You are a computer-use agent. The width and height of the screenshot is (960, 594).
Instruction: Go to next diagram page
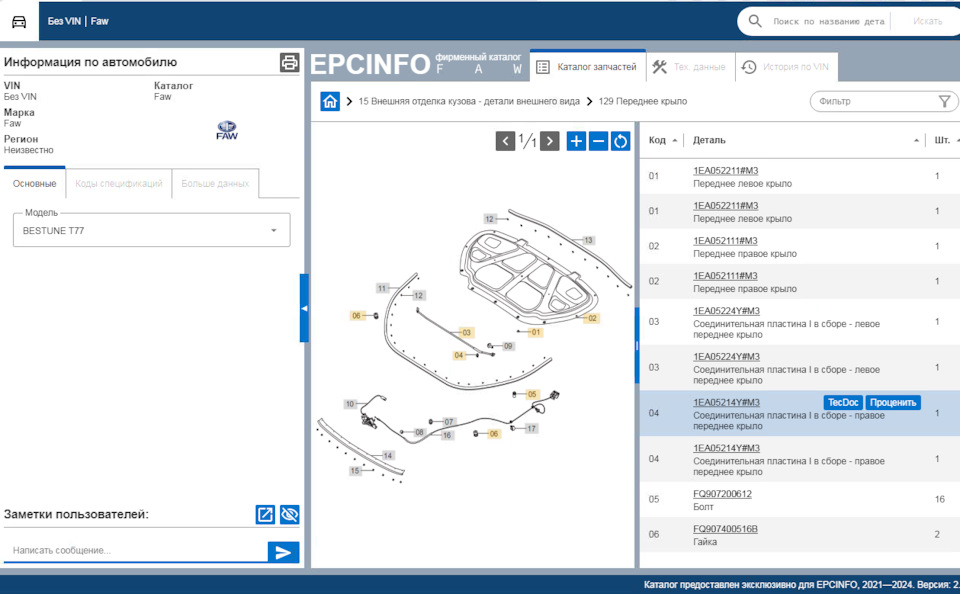tap(549, 141)
